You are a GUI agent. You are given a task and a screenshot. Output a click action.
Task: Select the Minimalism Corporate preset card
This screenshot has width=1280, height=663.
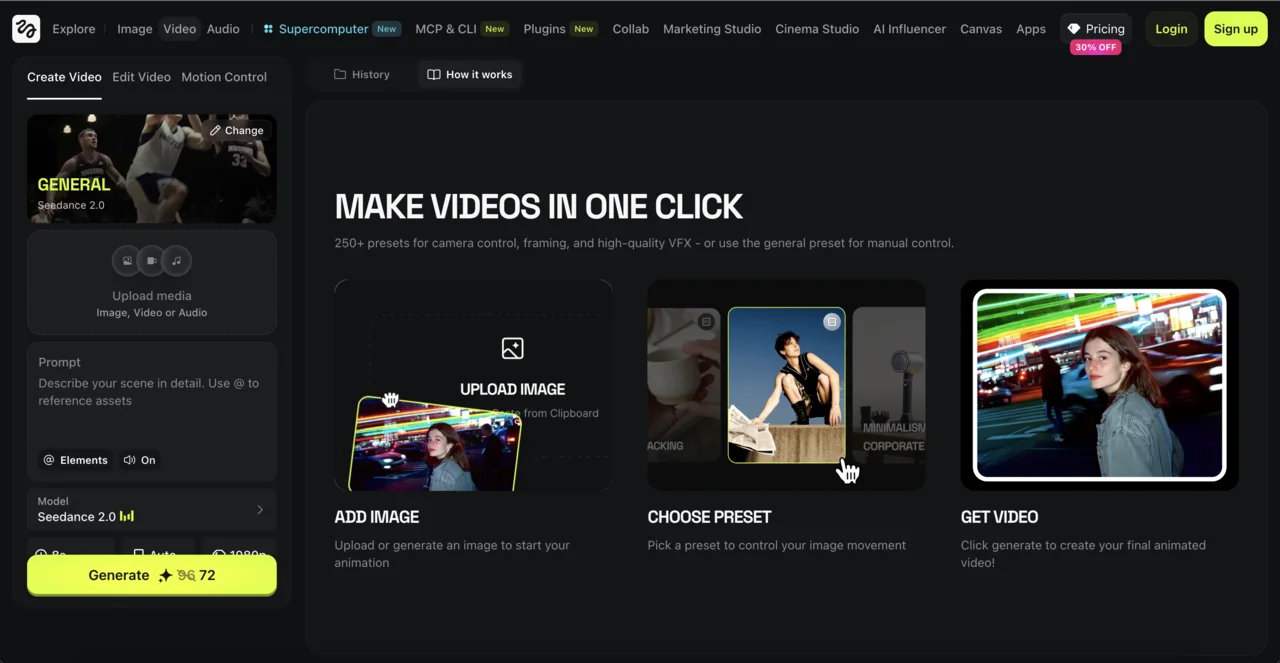coord(889,385)
